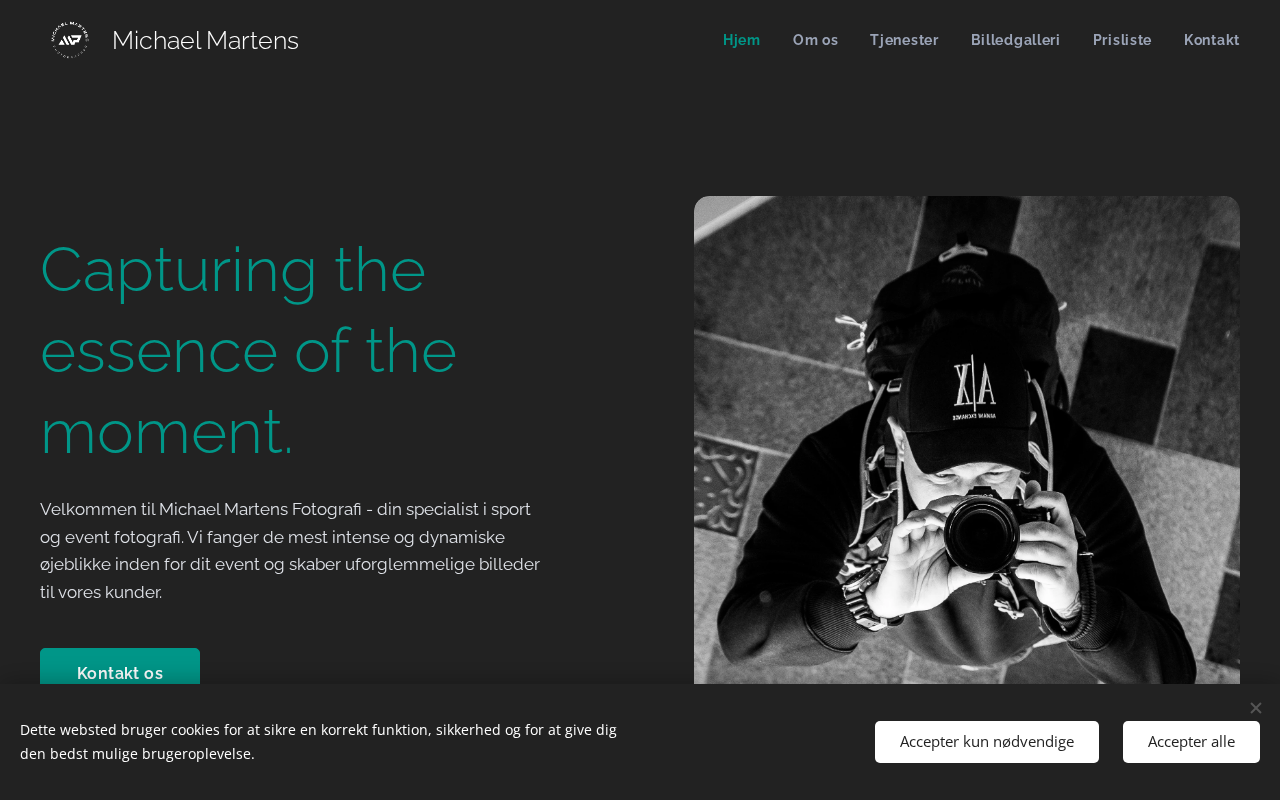Open the Tjenester navigation link
Screen dimensions: 1280x800
904,40
